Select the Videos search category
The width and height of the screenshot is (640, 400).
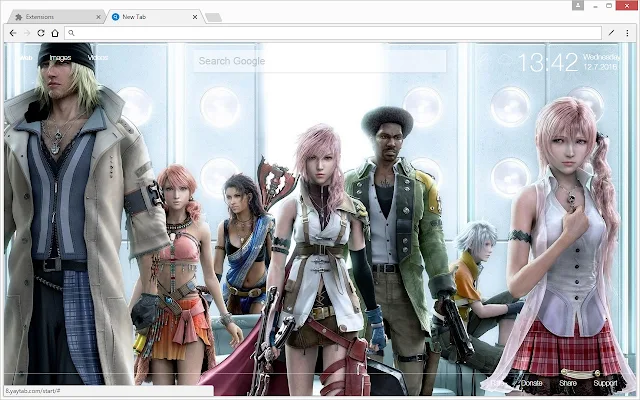[x=98, y=58]
